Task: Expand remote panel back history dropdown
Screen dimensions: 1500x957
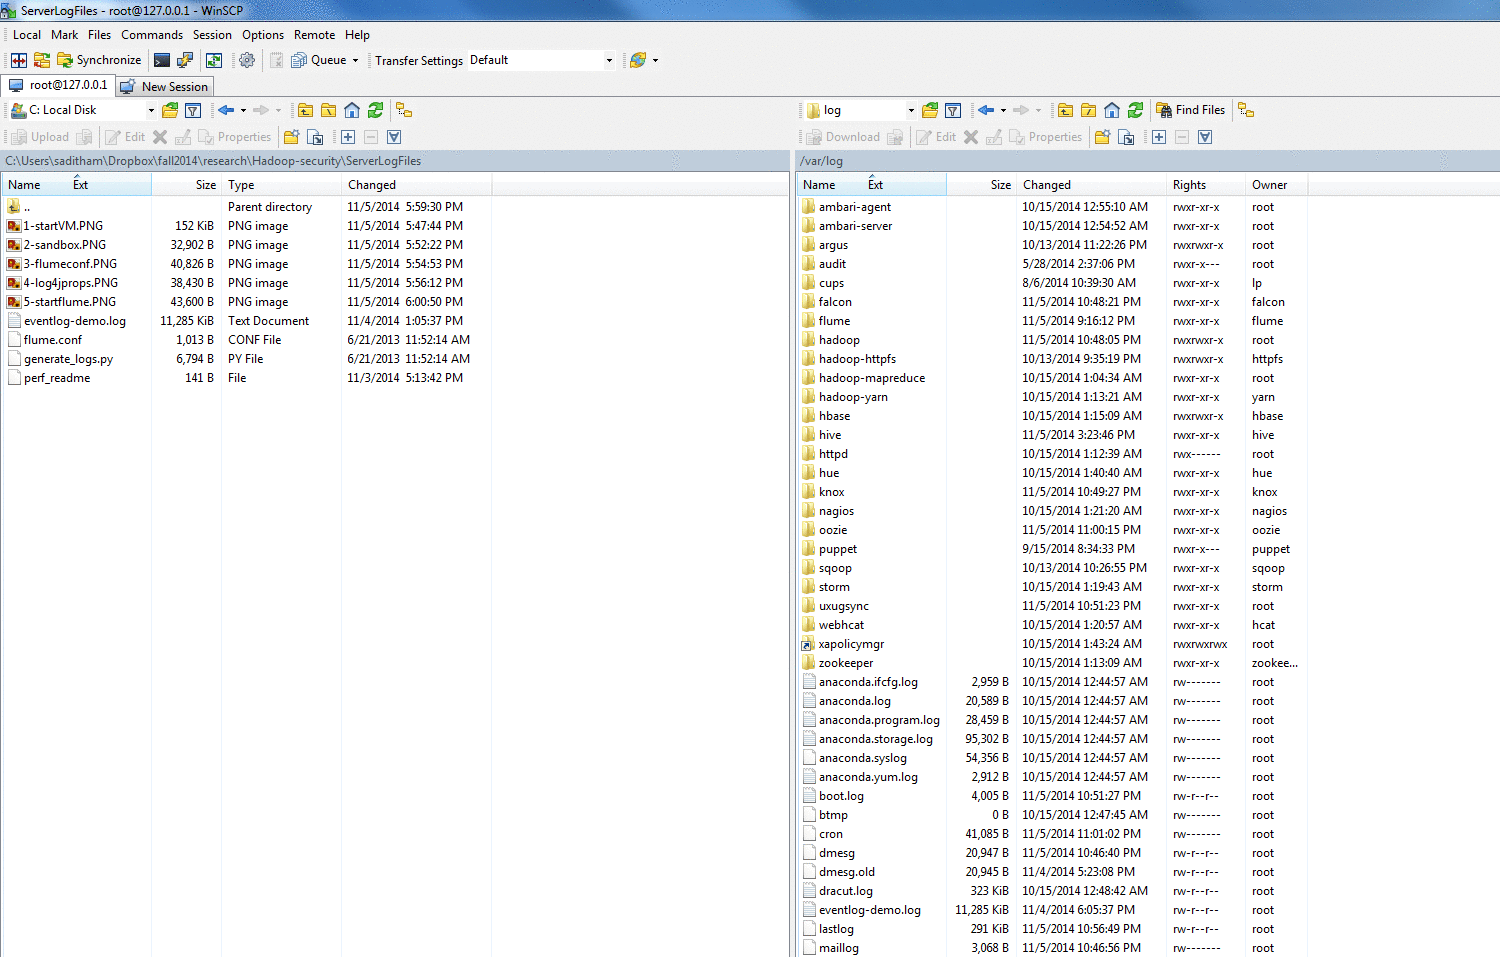Action: (1003, 110)
